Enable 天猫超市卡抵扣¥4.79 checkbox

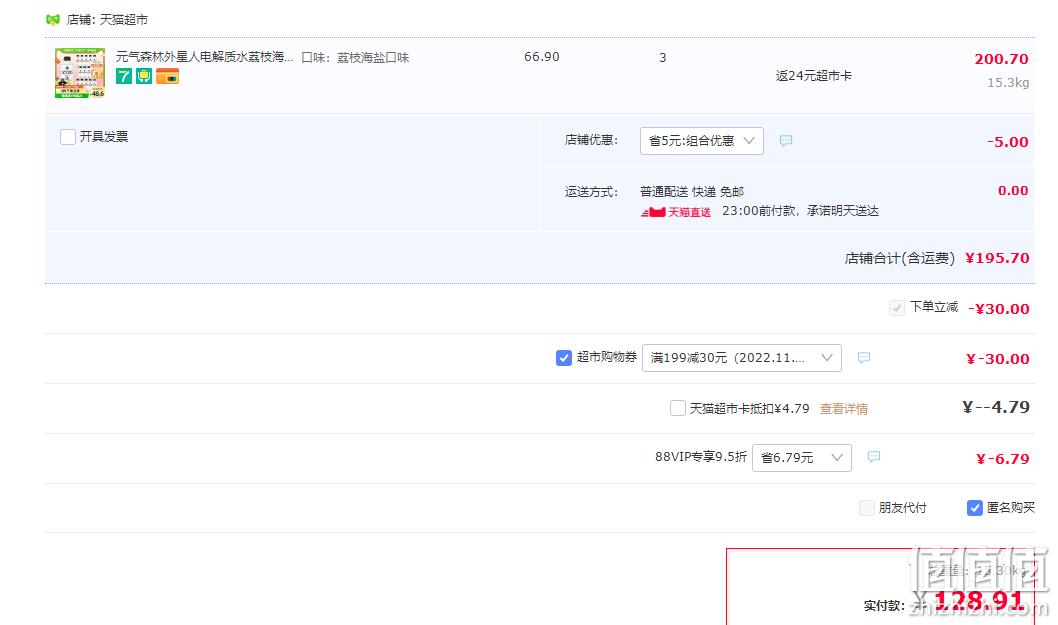click(x=677, y=408)
